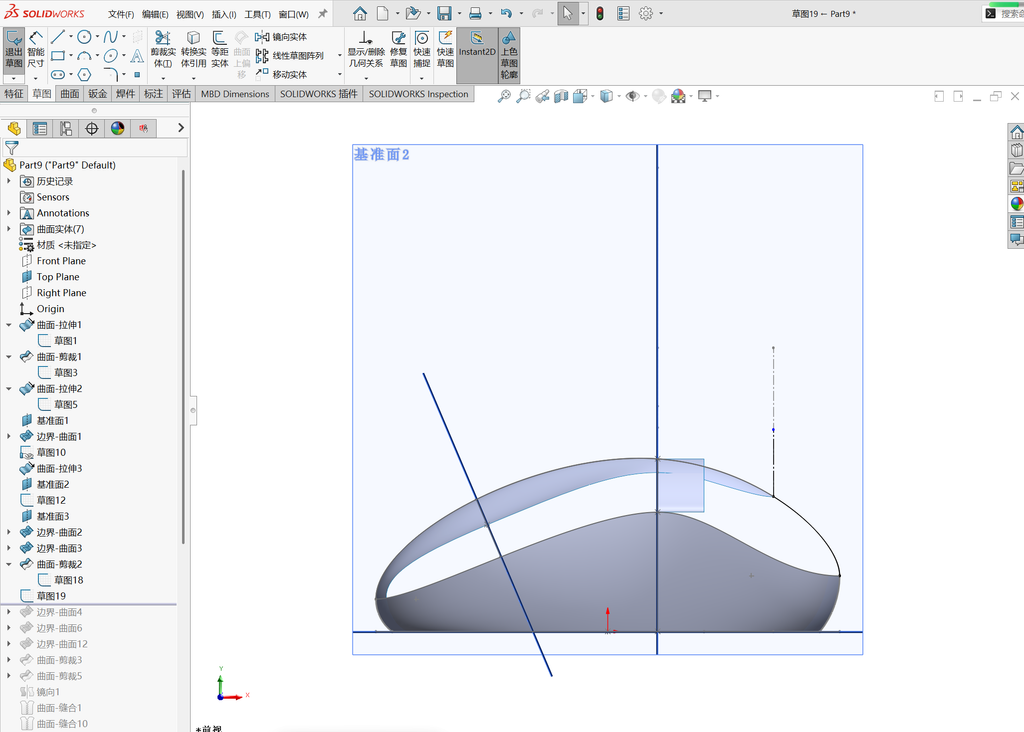Select the Corner Rectangle tool
1024x732 pixels.
57,56
